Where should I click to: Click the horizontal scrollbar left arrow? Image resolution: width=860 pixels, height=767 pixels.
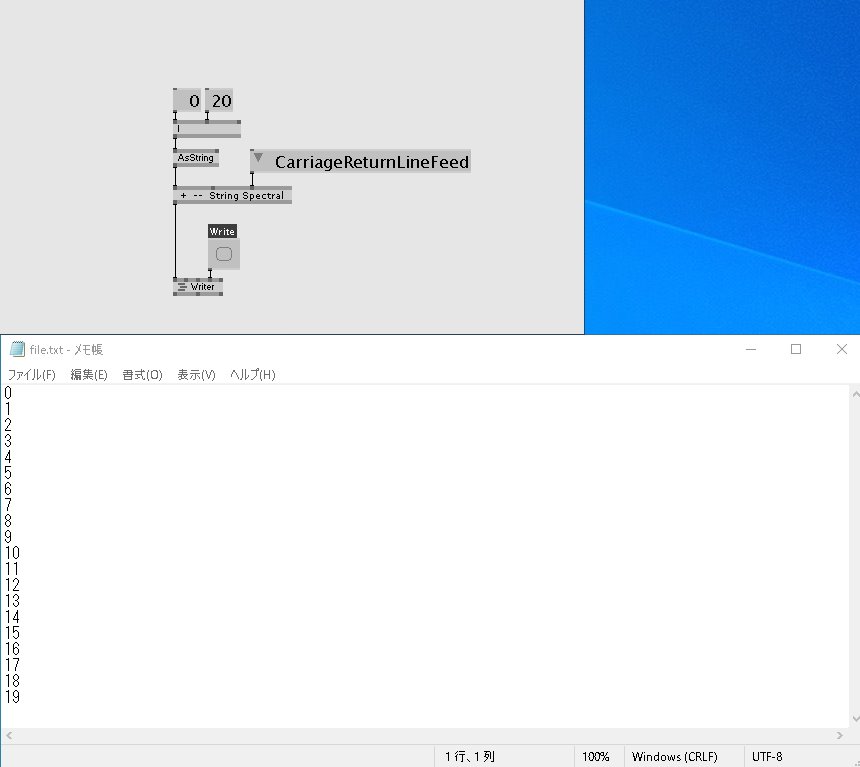coord(9,735)
